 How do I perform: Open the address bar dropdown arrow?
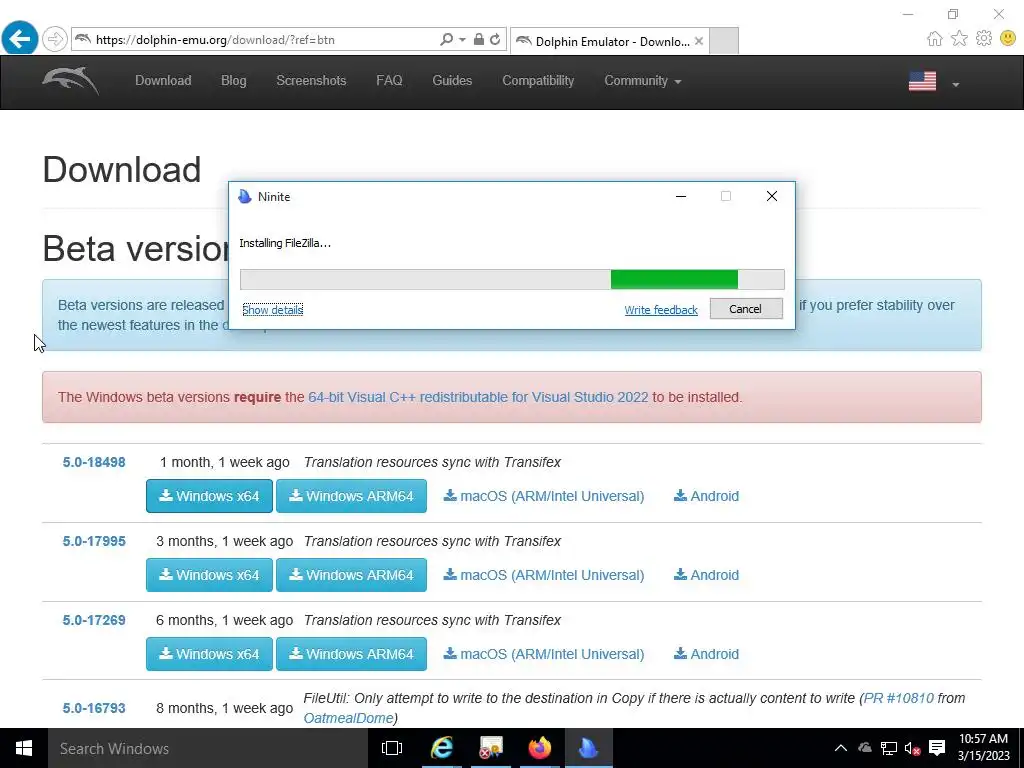(x=462, y=40)
